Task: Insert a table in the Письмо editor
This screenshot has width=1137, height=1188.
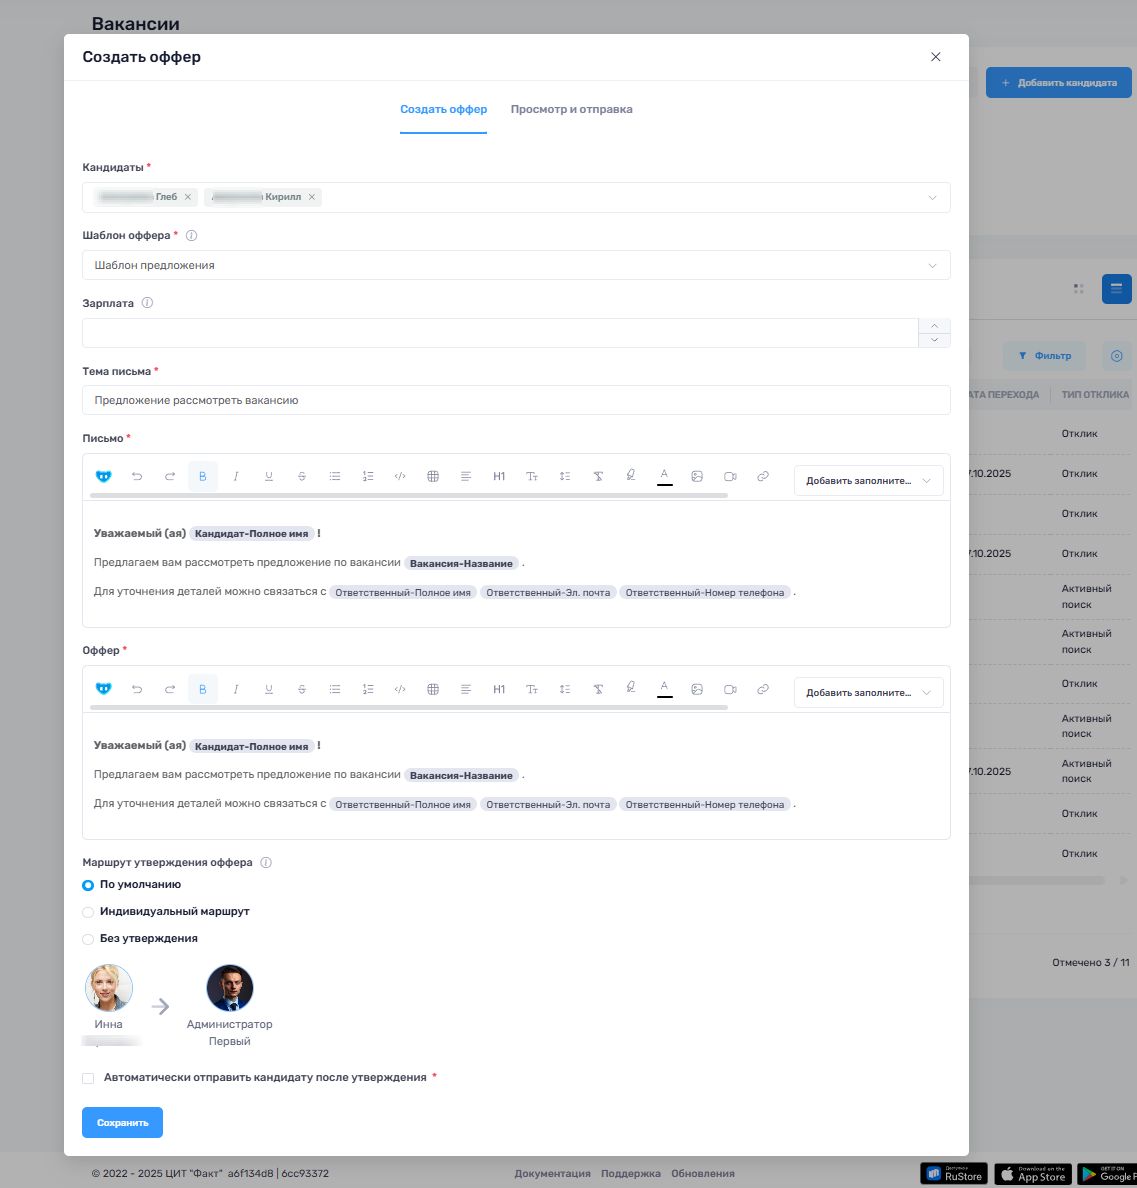Action: 433,477
